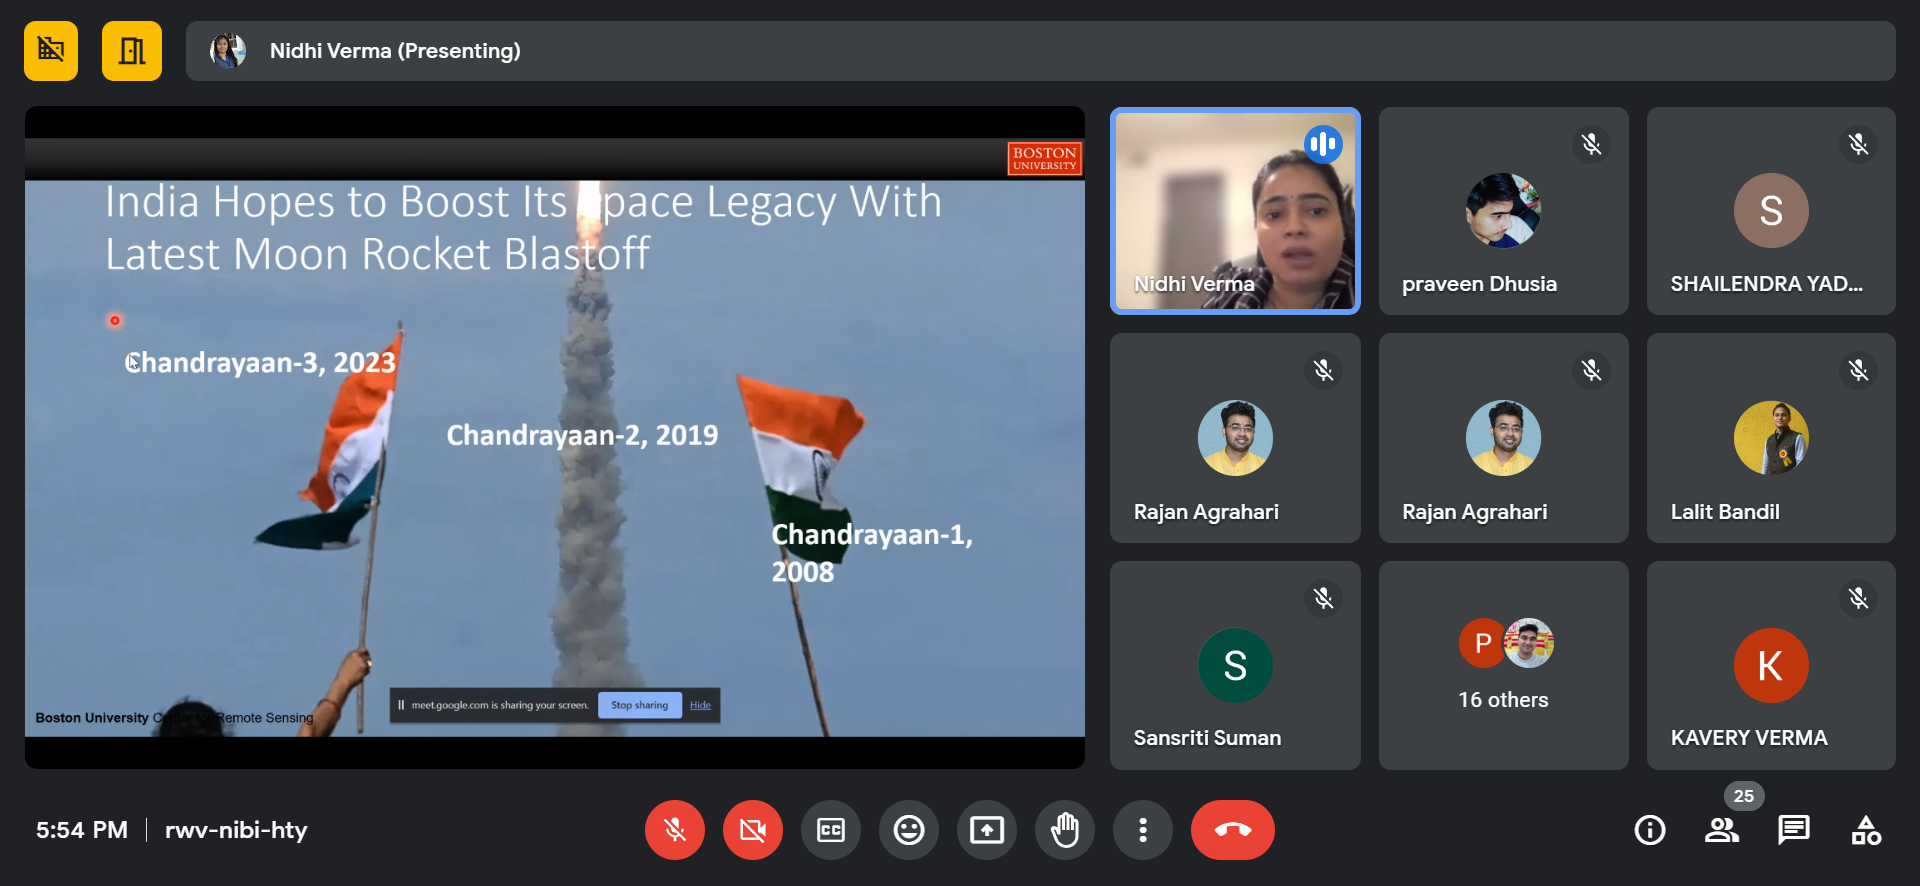Click Stop sharing in the screen banner

pos(640,705)
